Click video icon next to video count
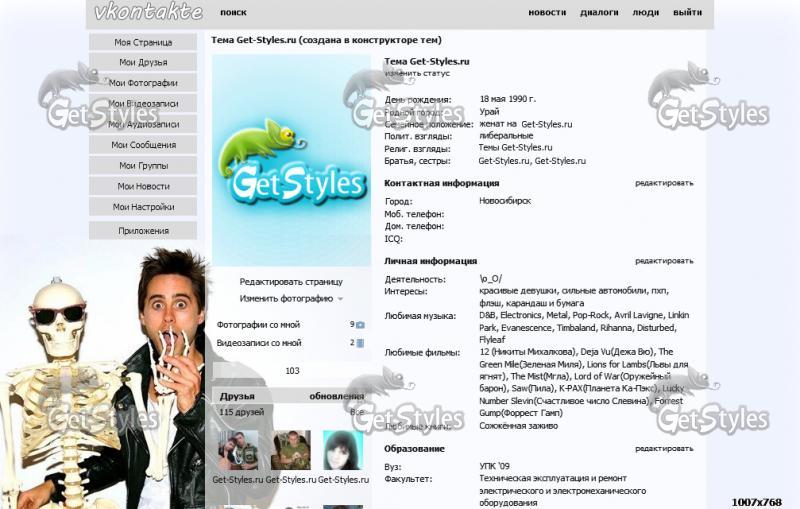800x509 pixels. pyautogui.click(x=360, y=343)
